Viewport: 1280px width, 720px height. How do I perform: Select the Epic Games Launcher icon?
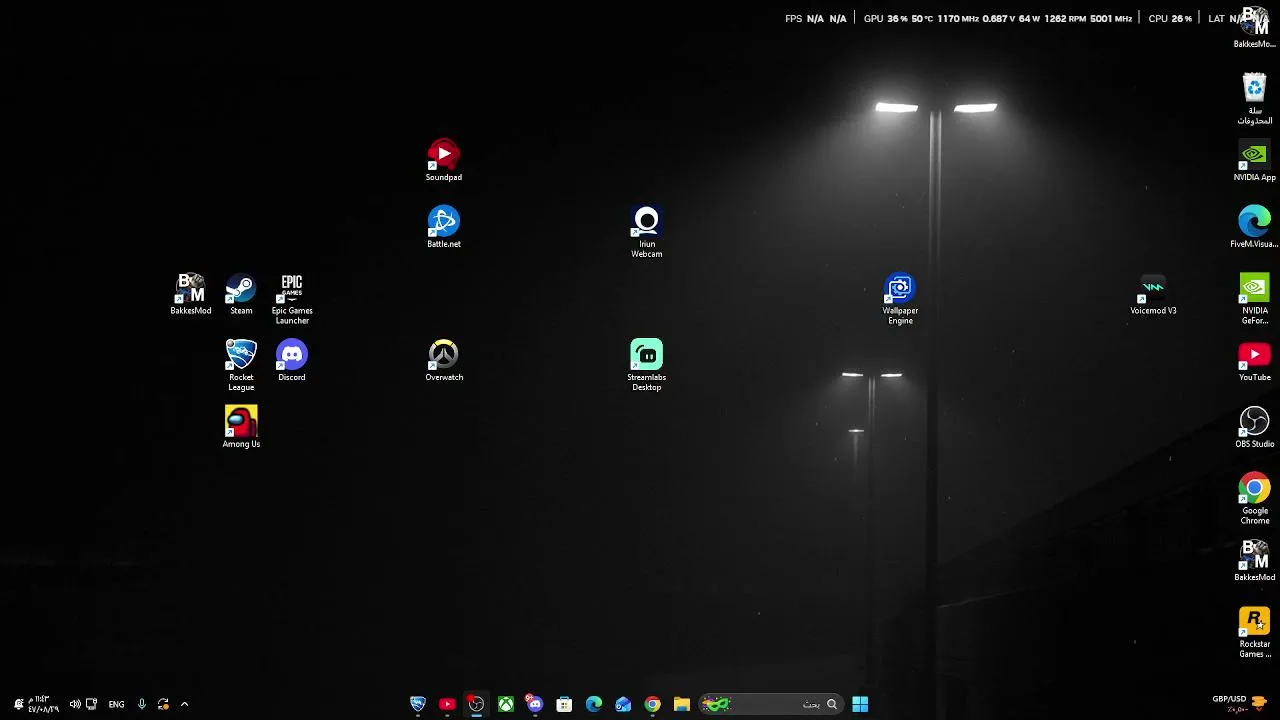click(x=292, y=299)
